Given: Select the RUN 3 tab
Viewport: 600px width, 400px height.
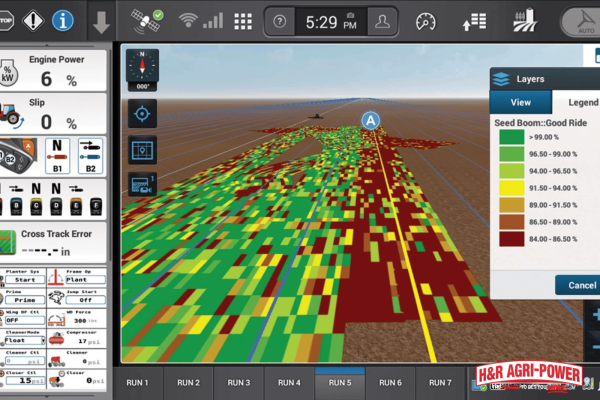Looking at the screenshot, I should [x=239, y=383].
